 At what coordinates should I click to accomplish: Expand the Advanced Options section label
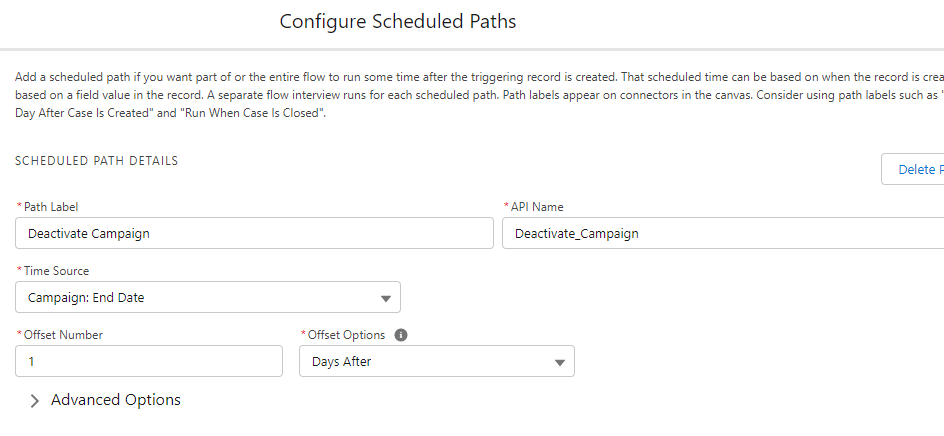tap(116, 400)
